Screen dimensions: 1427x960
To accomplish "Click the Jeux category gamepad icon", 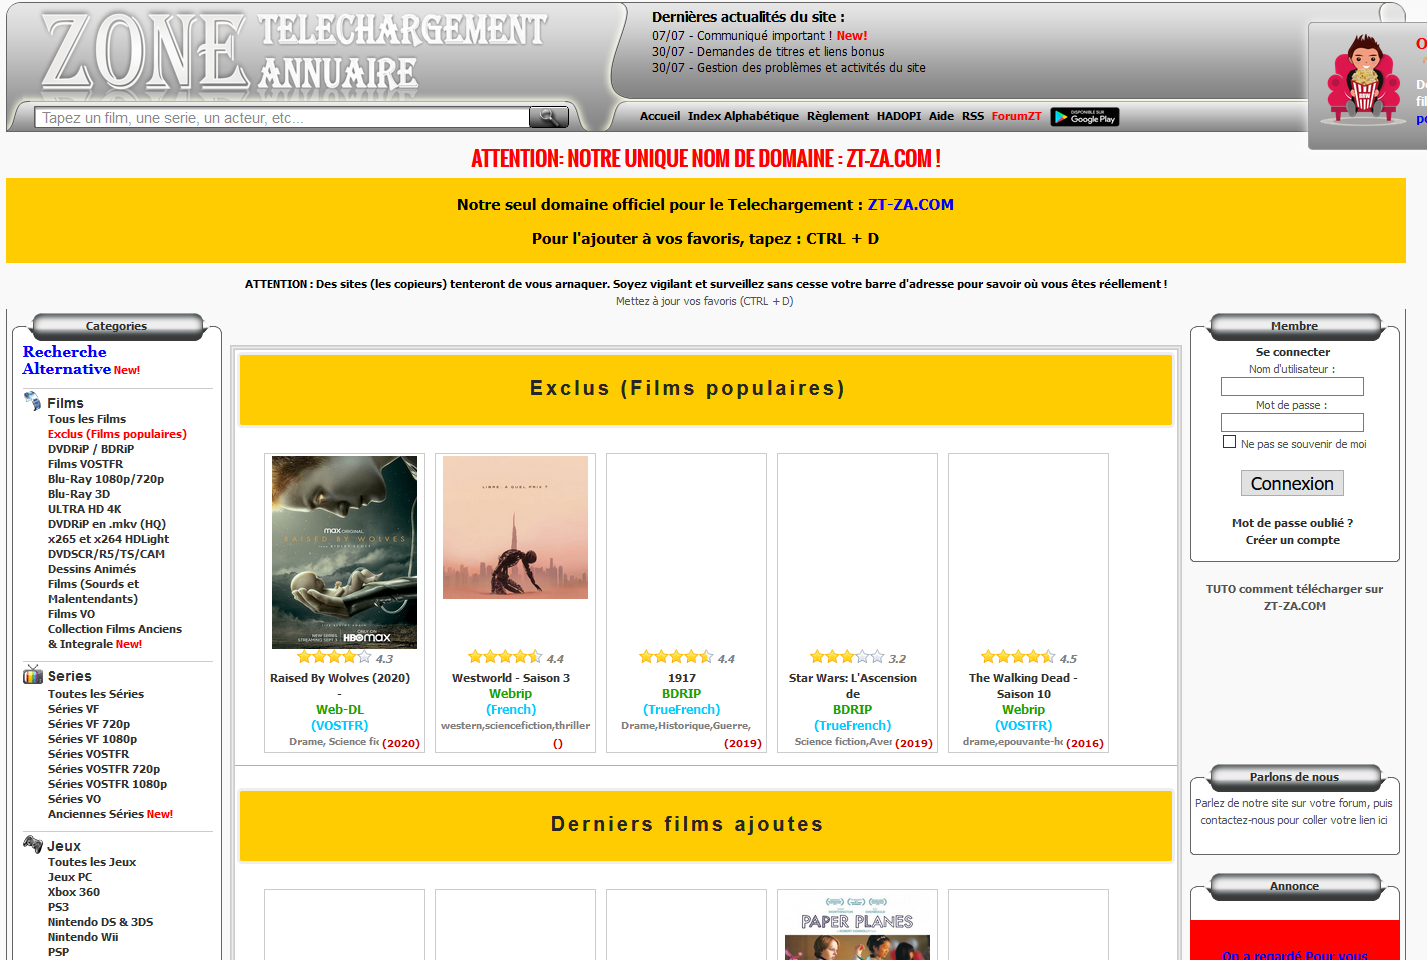I will pos(33,845).
